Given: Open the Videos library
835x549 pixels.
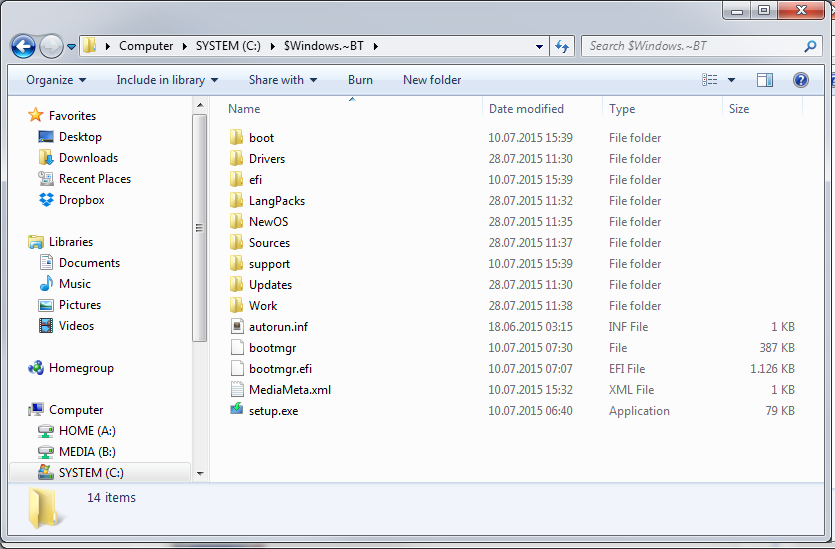Looking at the screenshot, I should pos(76,326).
